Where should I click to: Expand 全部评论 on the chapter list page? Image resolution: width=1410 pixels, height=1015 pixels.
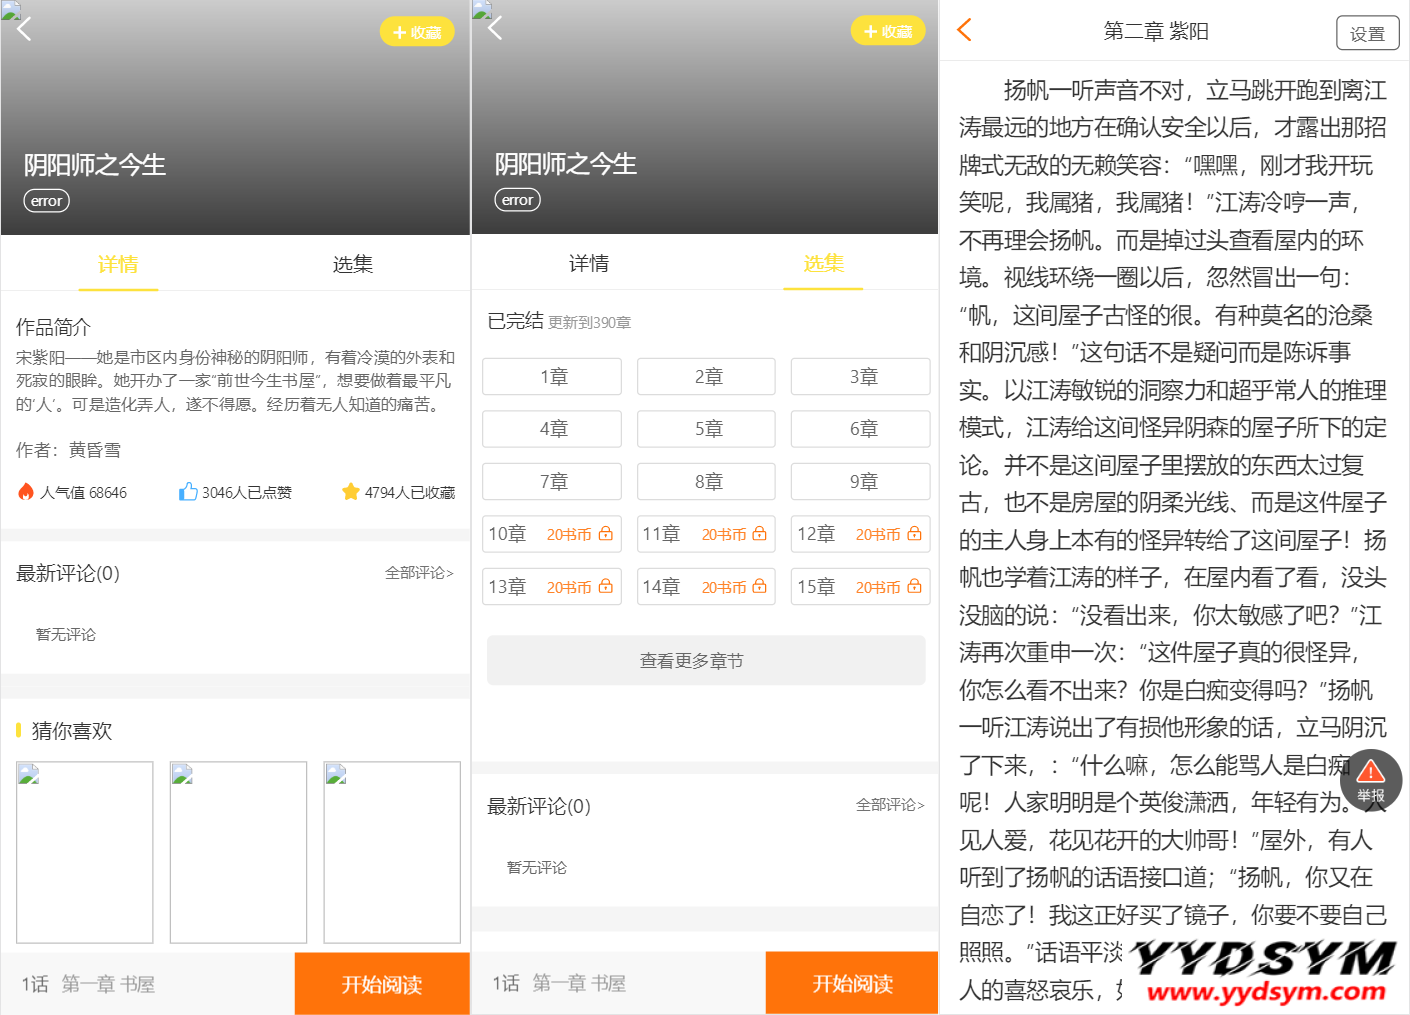coord(890,805)
